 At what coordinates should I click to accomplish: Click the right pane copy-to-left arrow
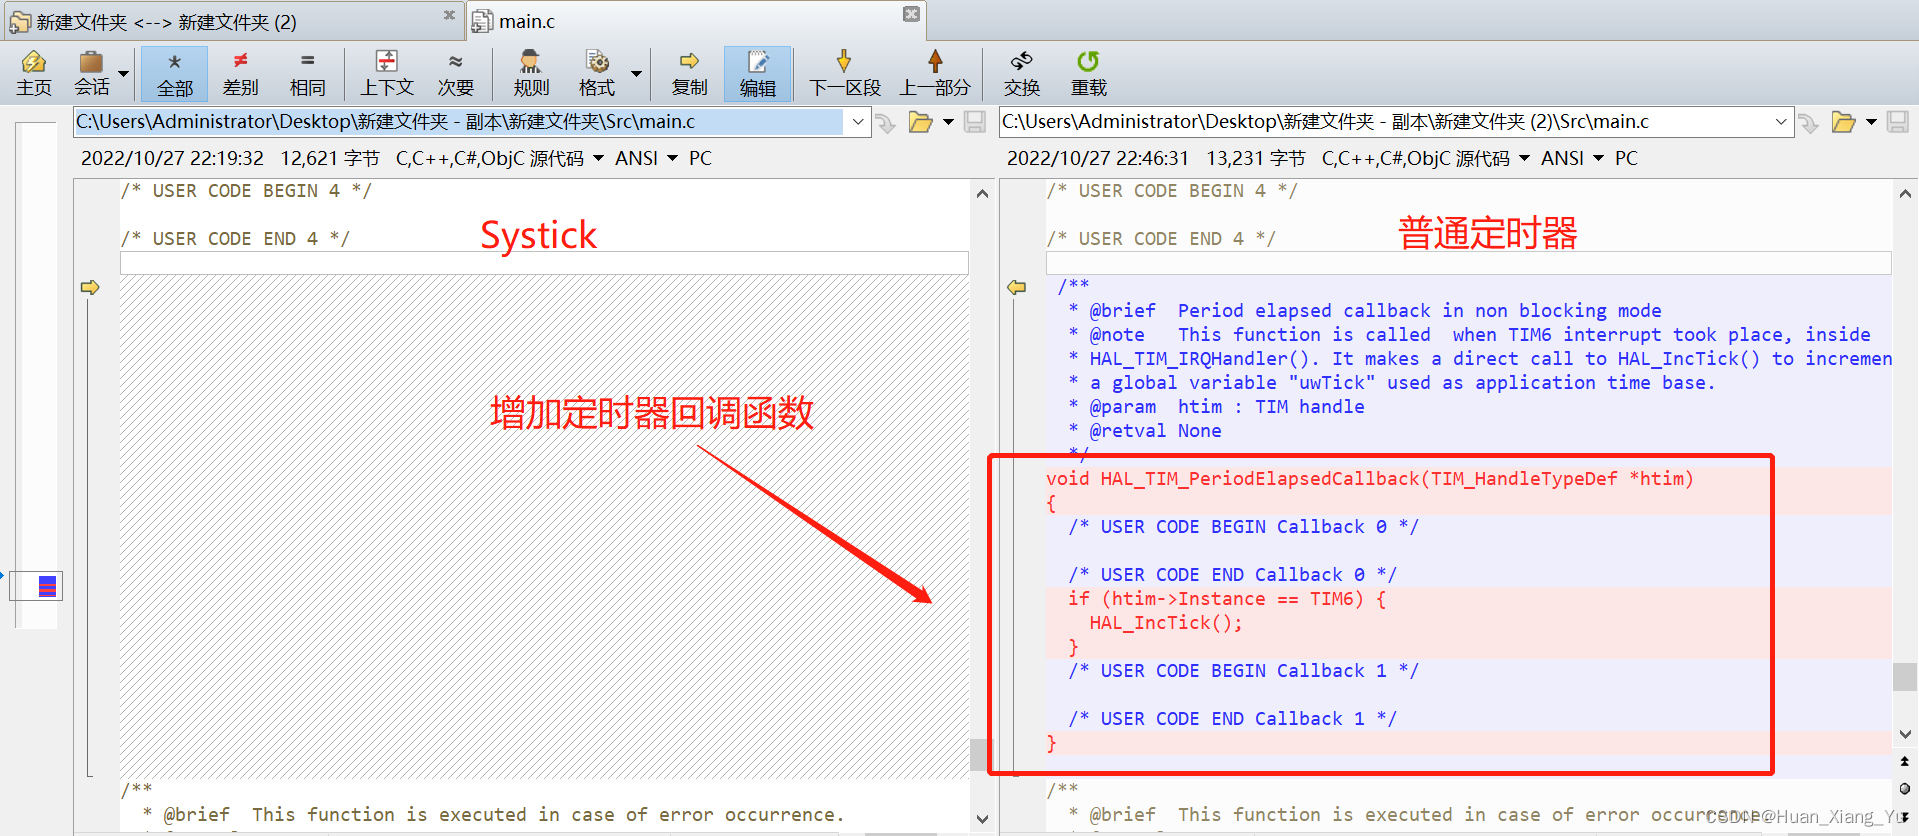click(x=1016, y=287)
